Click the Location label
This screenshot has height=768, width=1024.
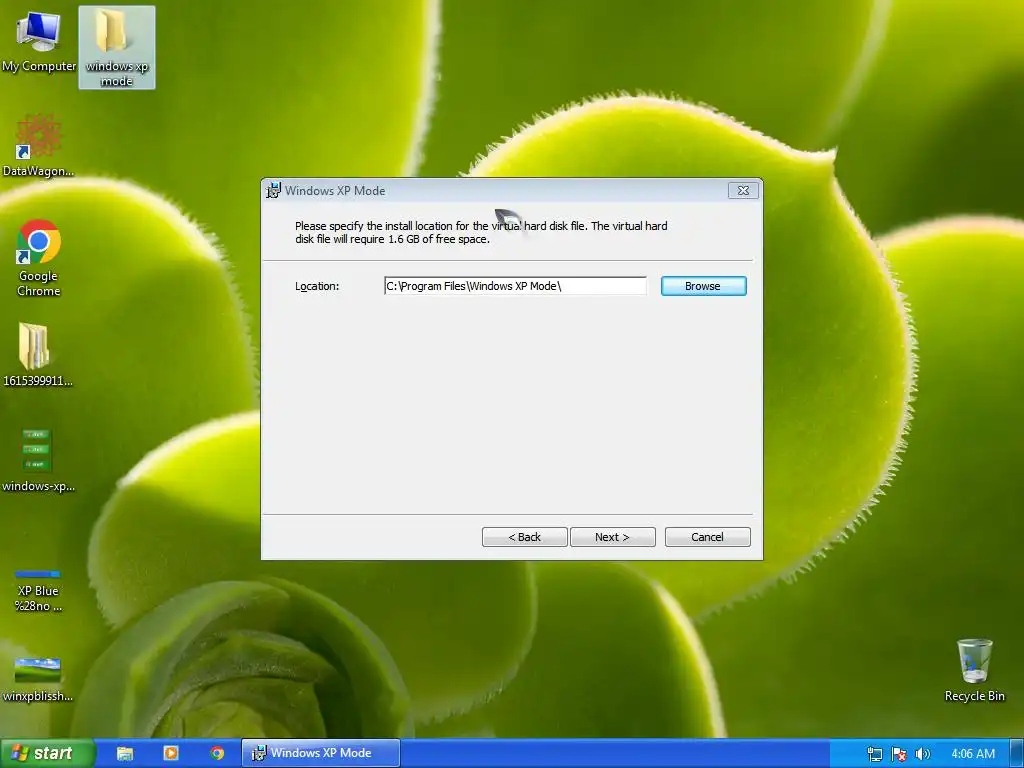[x=317, y=286]
